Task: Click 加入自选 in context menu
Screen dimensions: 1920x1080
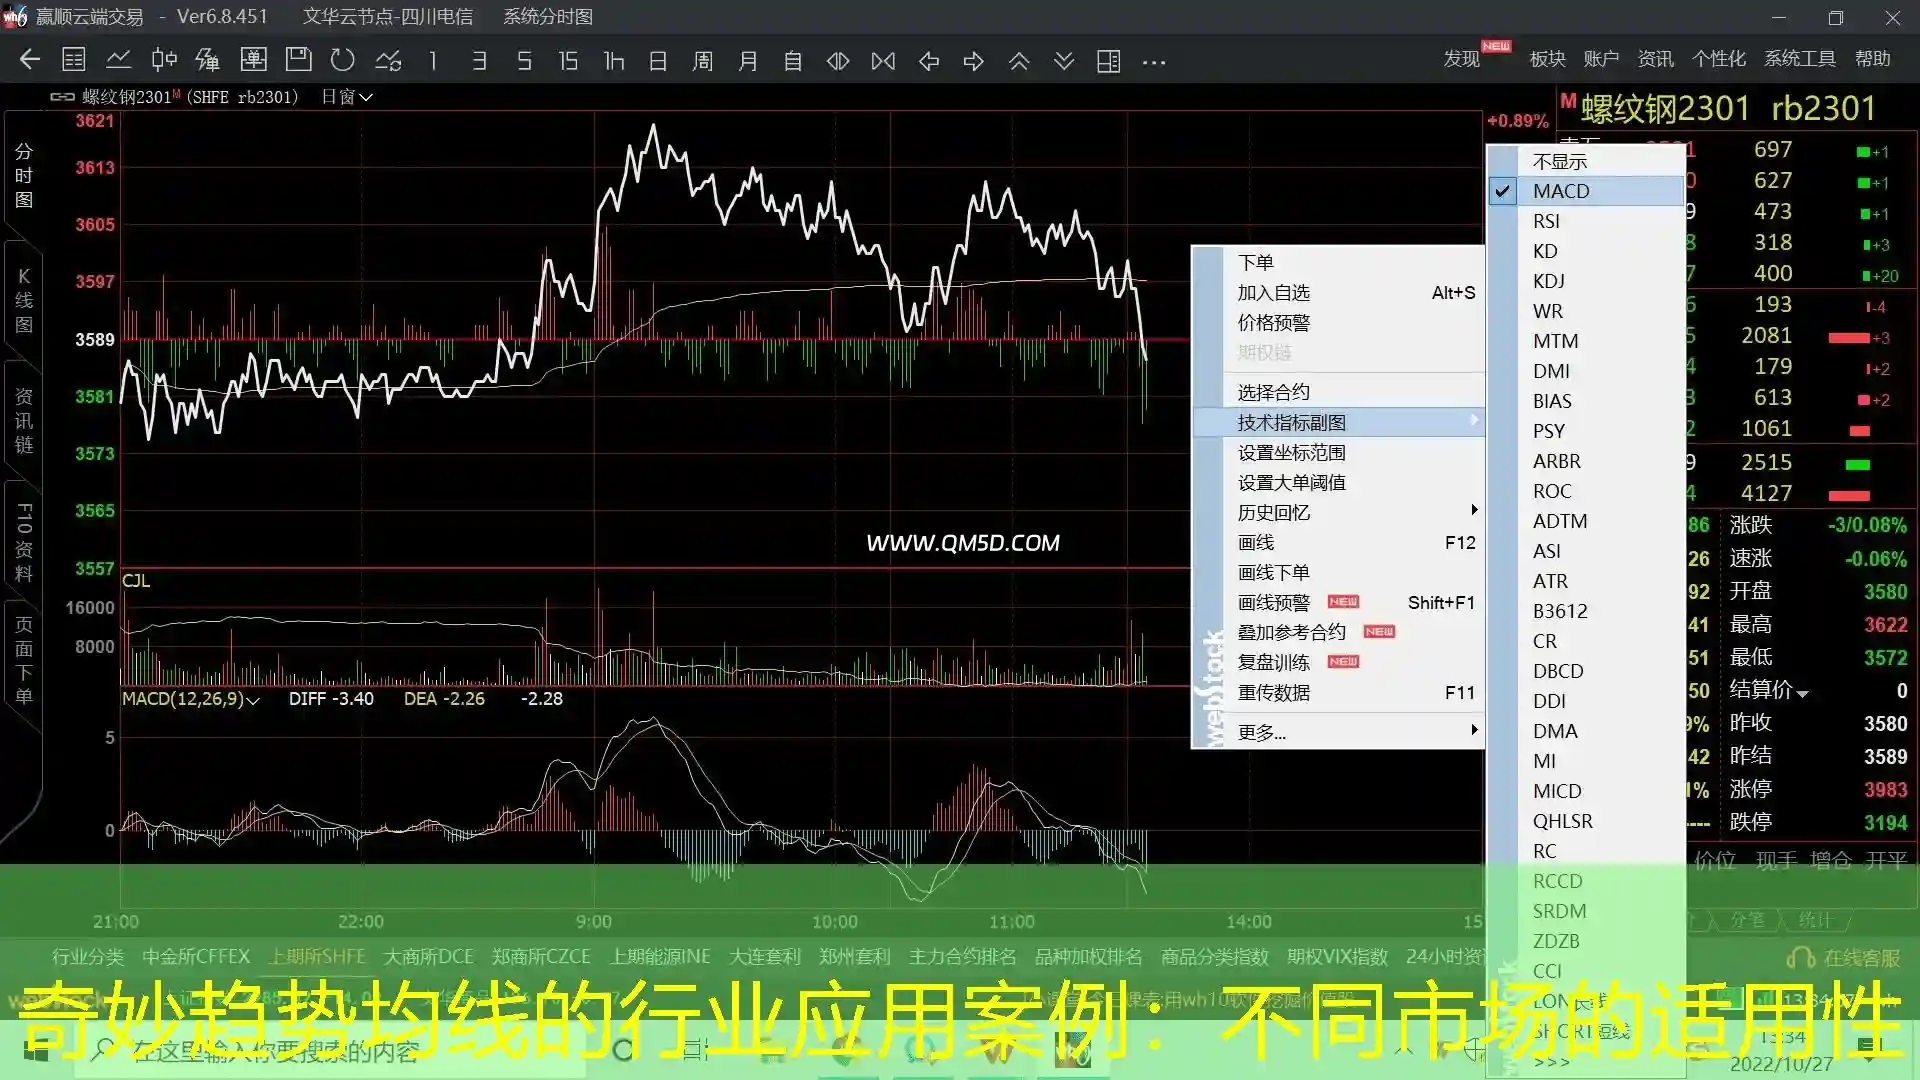Action: (1339, 292)
